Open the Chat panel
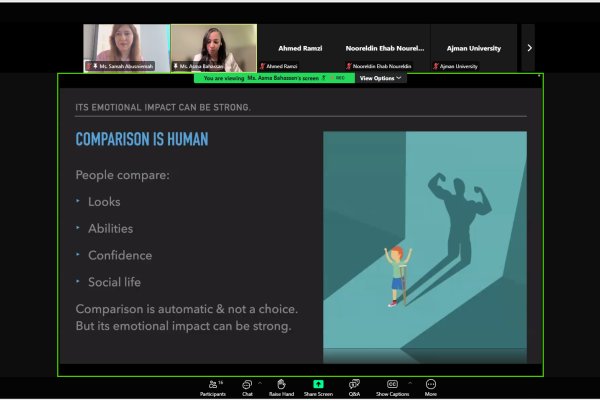Viewport: 600px width, 400px height. pos(247,385)
